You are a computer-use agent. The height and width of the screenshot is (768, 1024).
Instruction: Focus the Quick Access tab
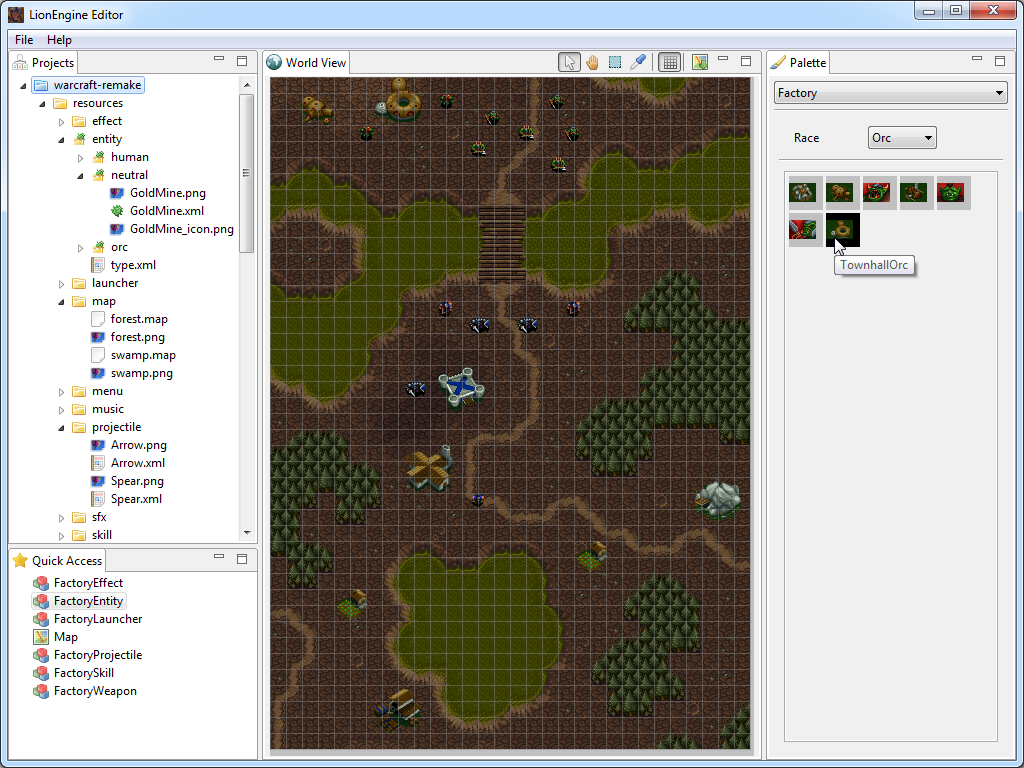(57, 560)
